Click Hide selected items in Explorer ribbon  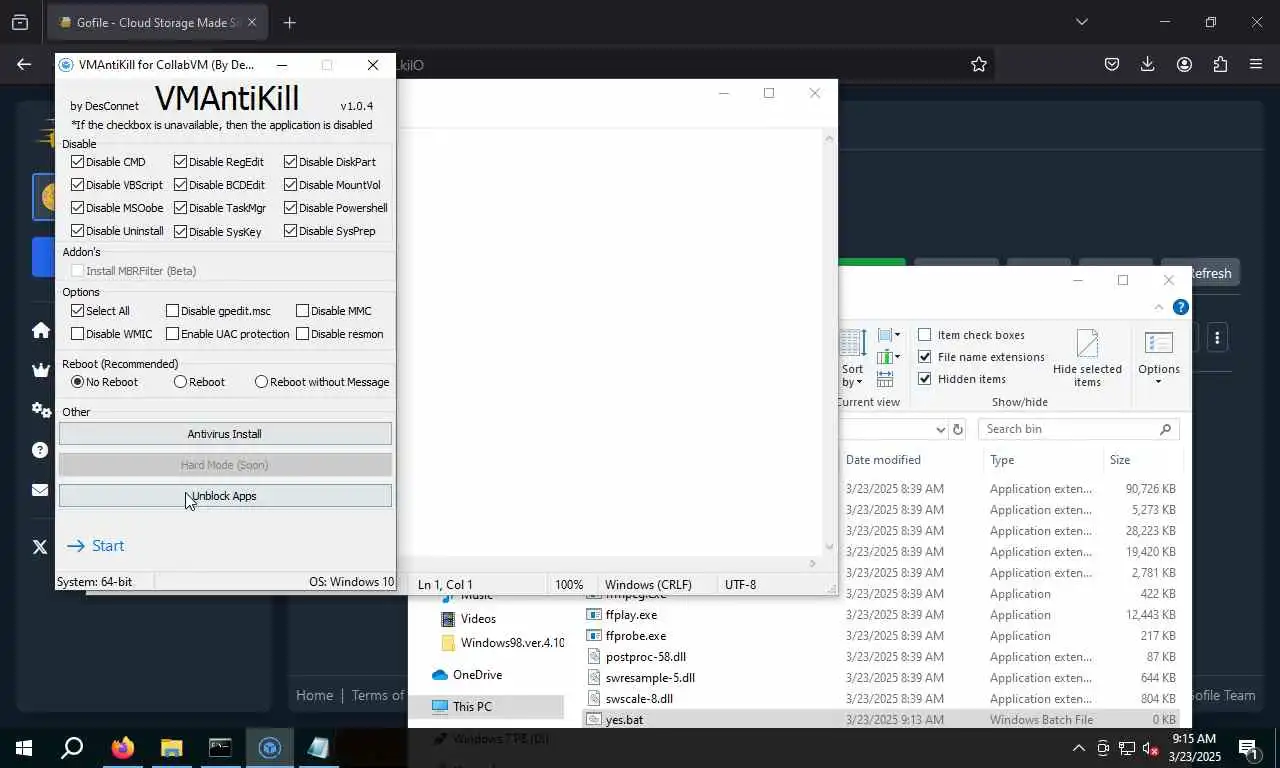pos(1087,358)
